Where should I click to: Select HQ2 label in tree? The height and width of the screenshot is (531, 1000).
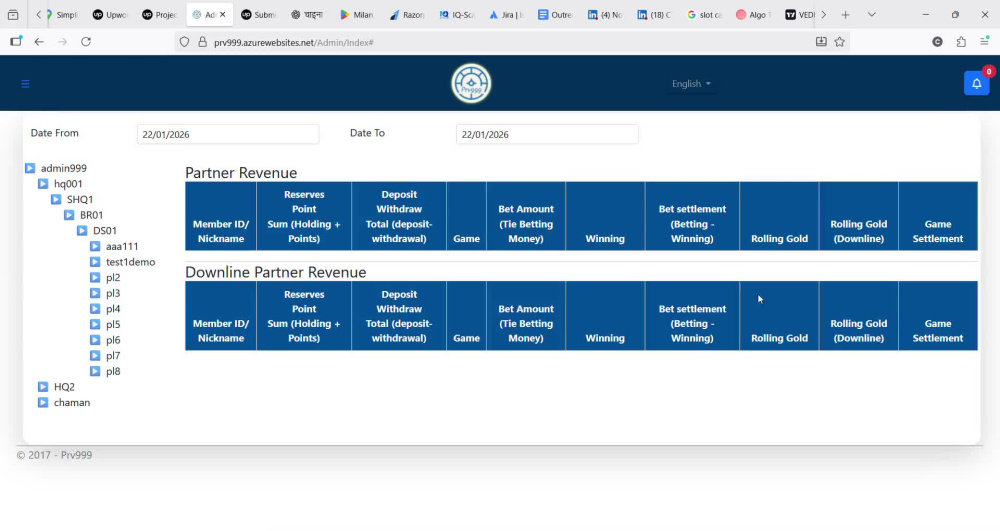(x=64, y=387)
